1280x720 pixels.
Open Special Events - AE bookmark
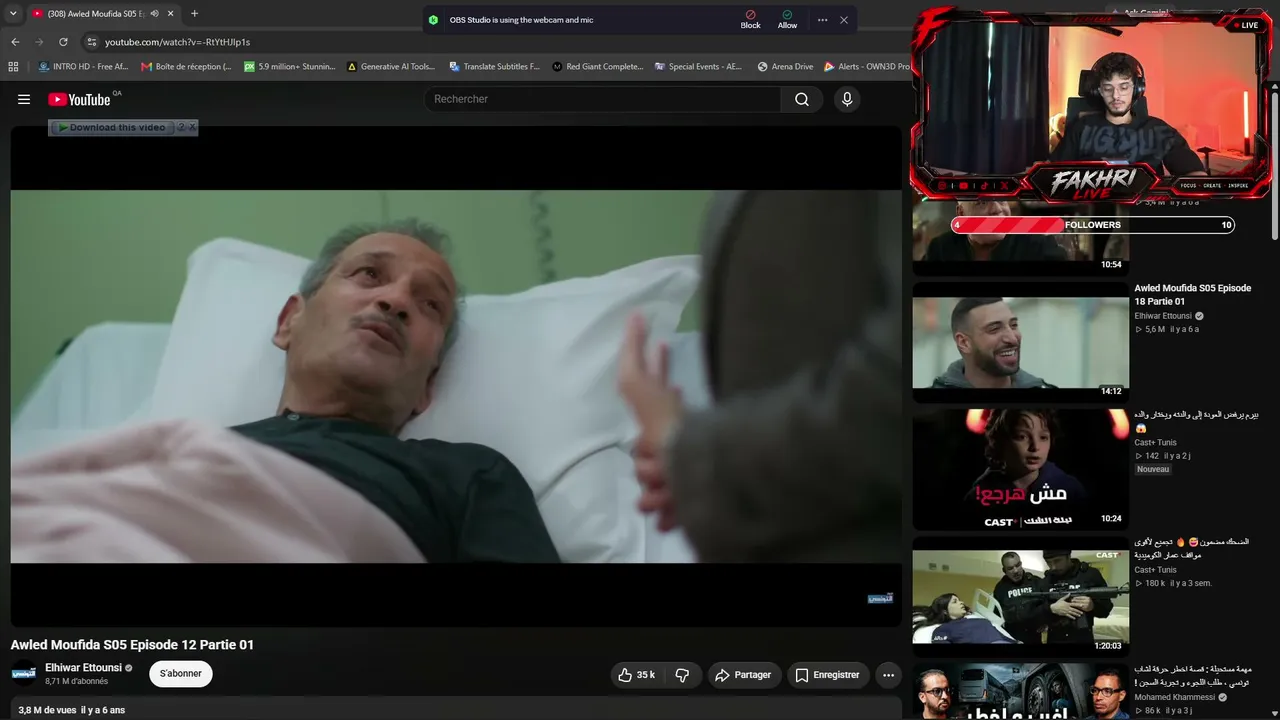click(699, 67)
